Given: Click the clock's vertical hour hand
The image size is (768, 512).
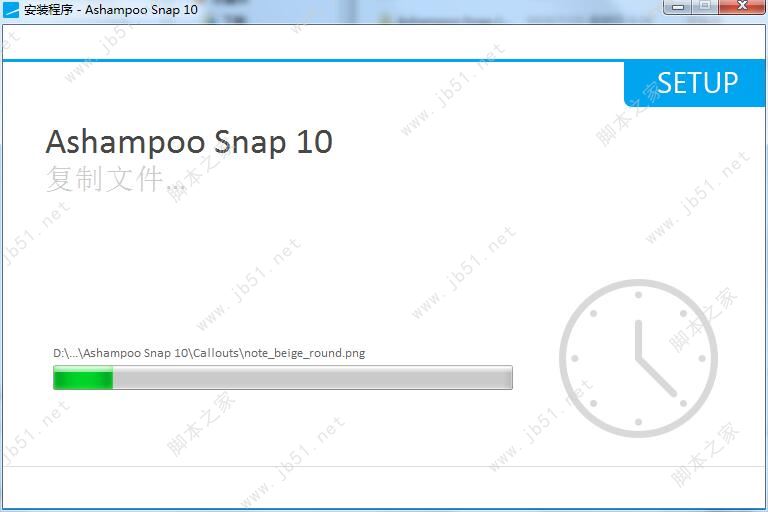Looking at the screenshot, I should click(638, 341).
